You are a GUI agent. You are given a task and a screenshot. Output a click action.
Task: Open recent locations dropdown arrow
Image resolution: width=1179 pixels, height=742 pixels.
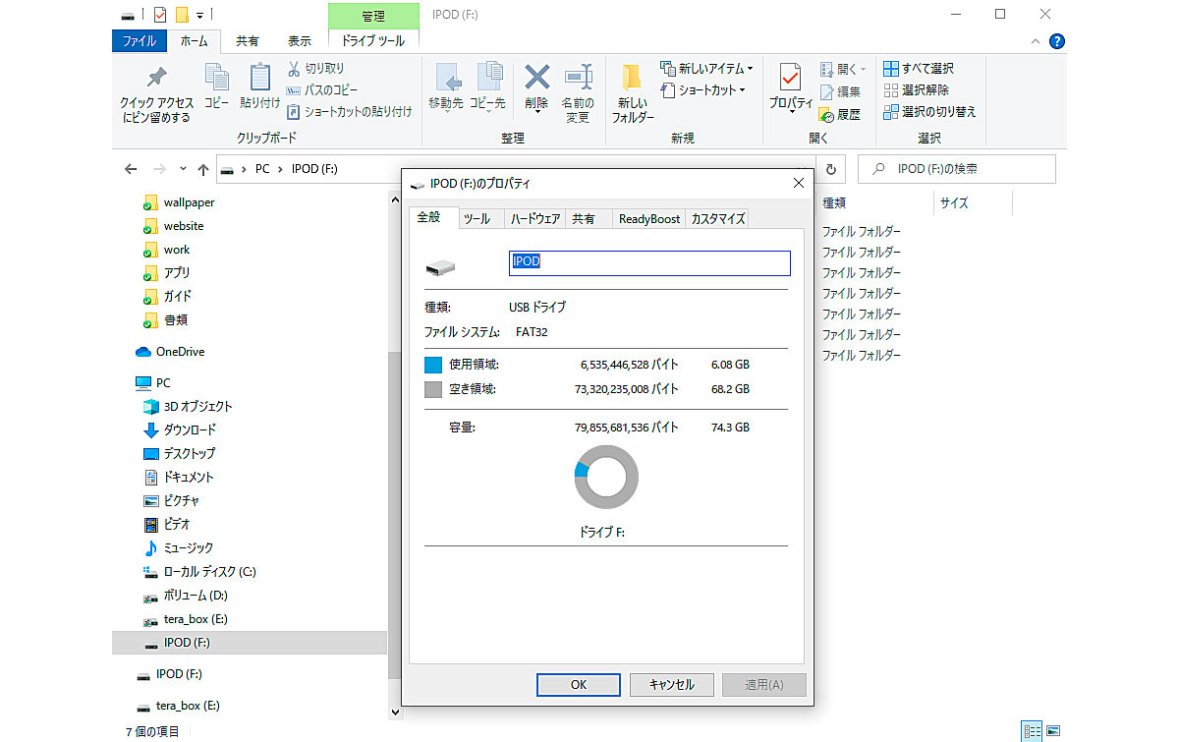(x=182, y=169)
